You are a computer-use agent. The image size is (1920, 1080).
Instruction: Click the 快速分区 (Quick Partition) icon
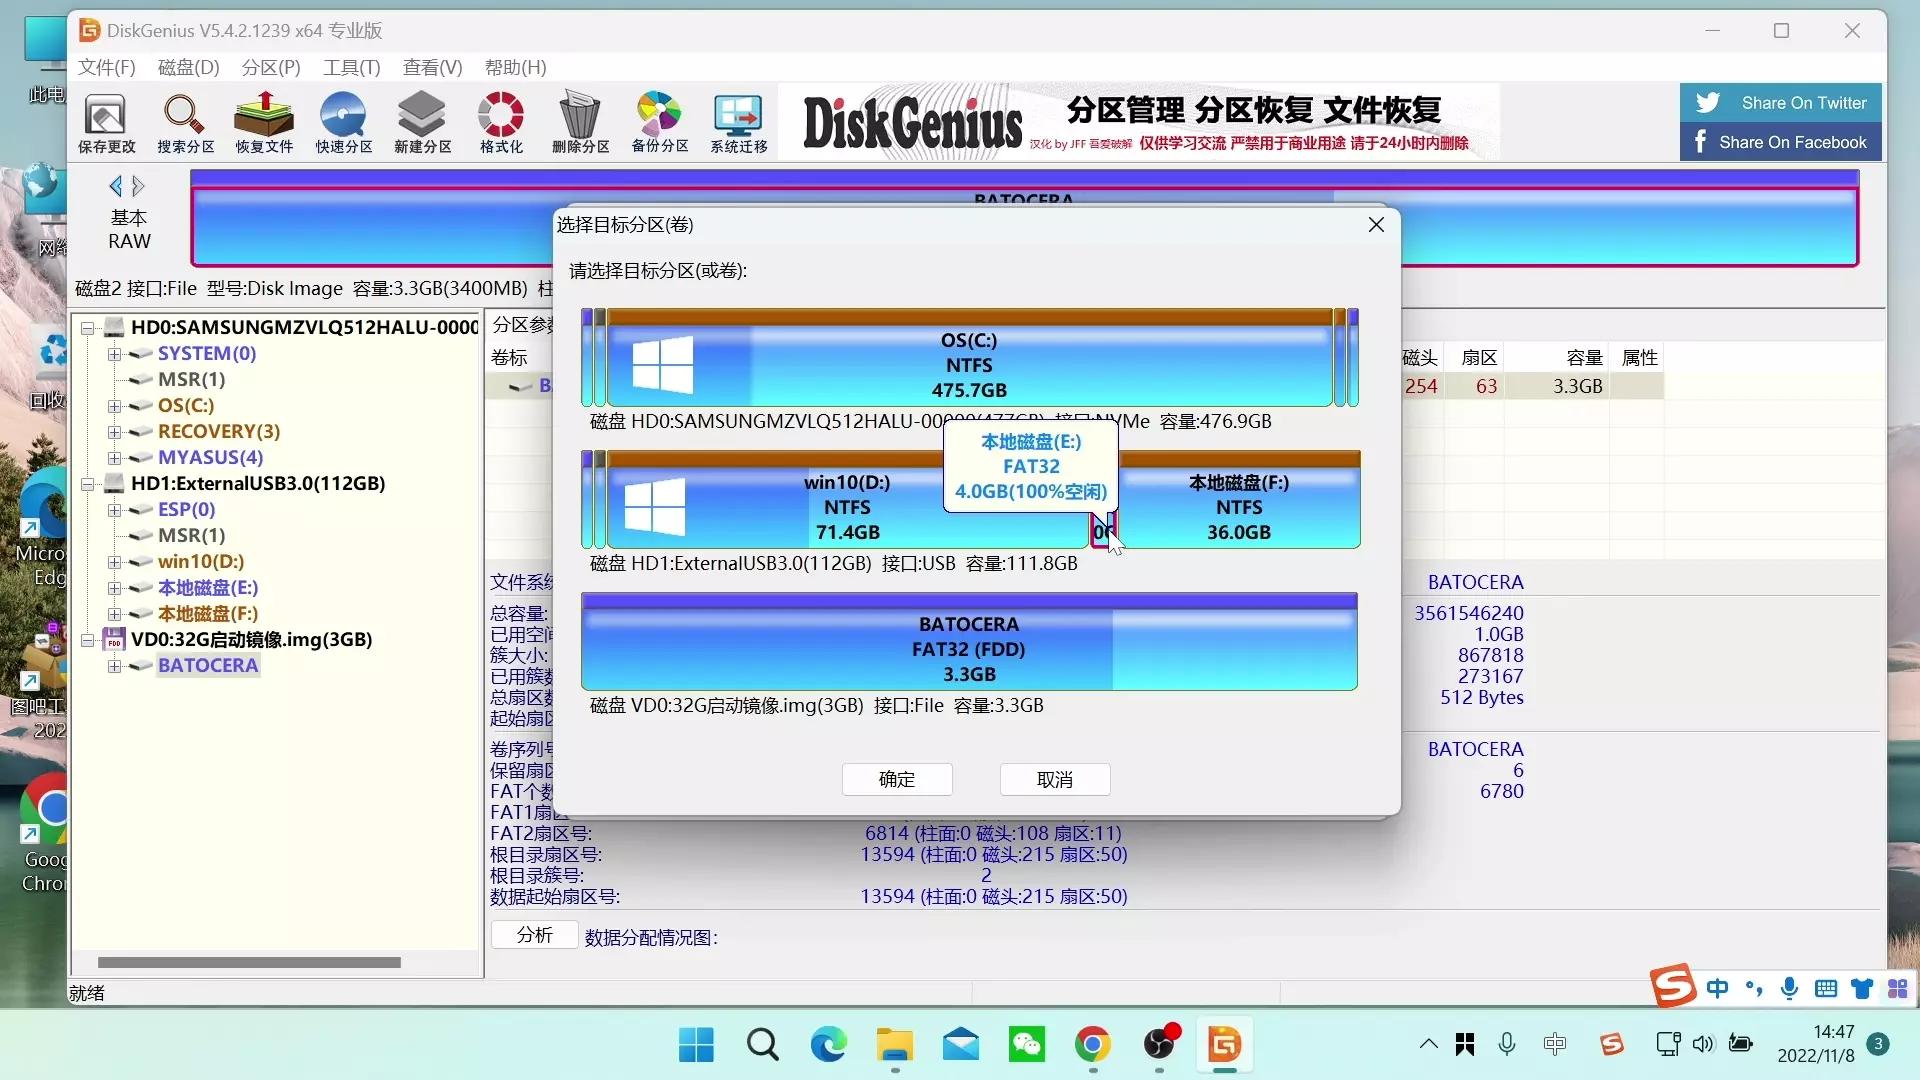(343, 120)
